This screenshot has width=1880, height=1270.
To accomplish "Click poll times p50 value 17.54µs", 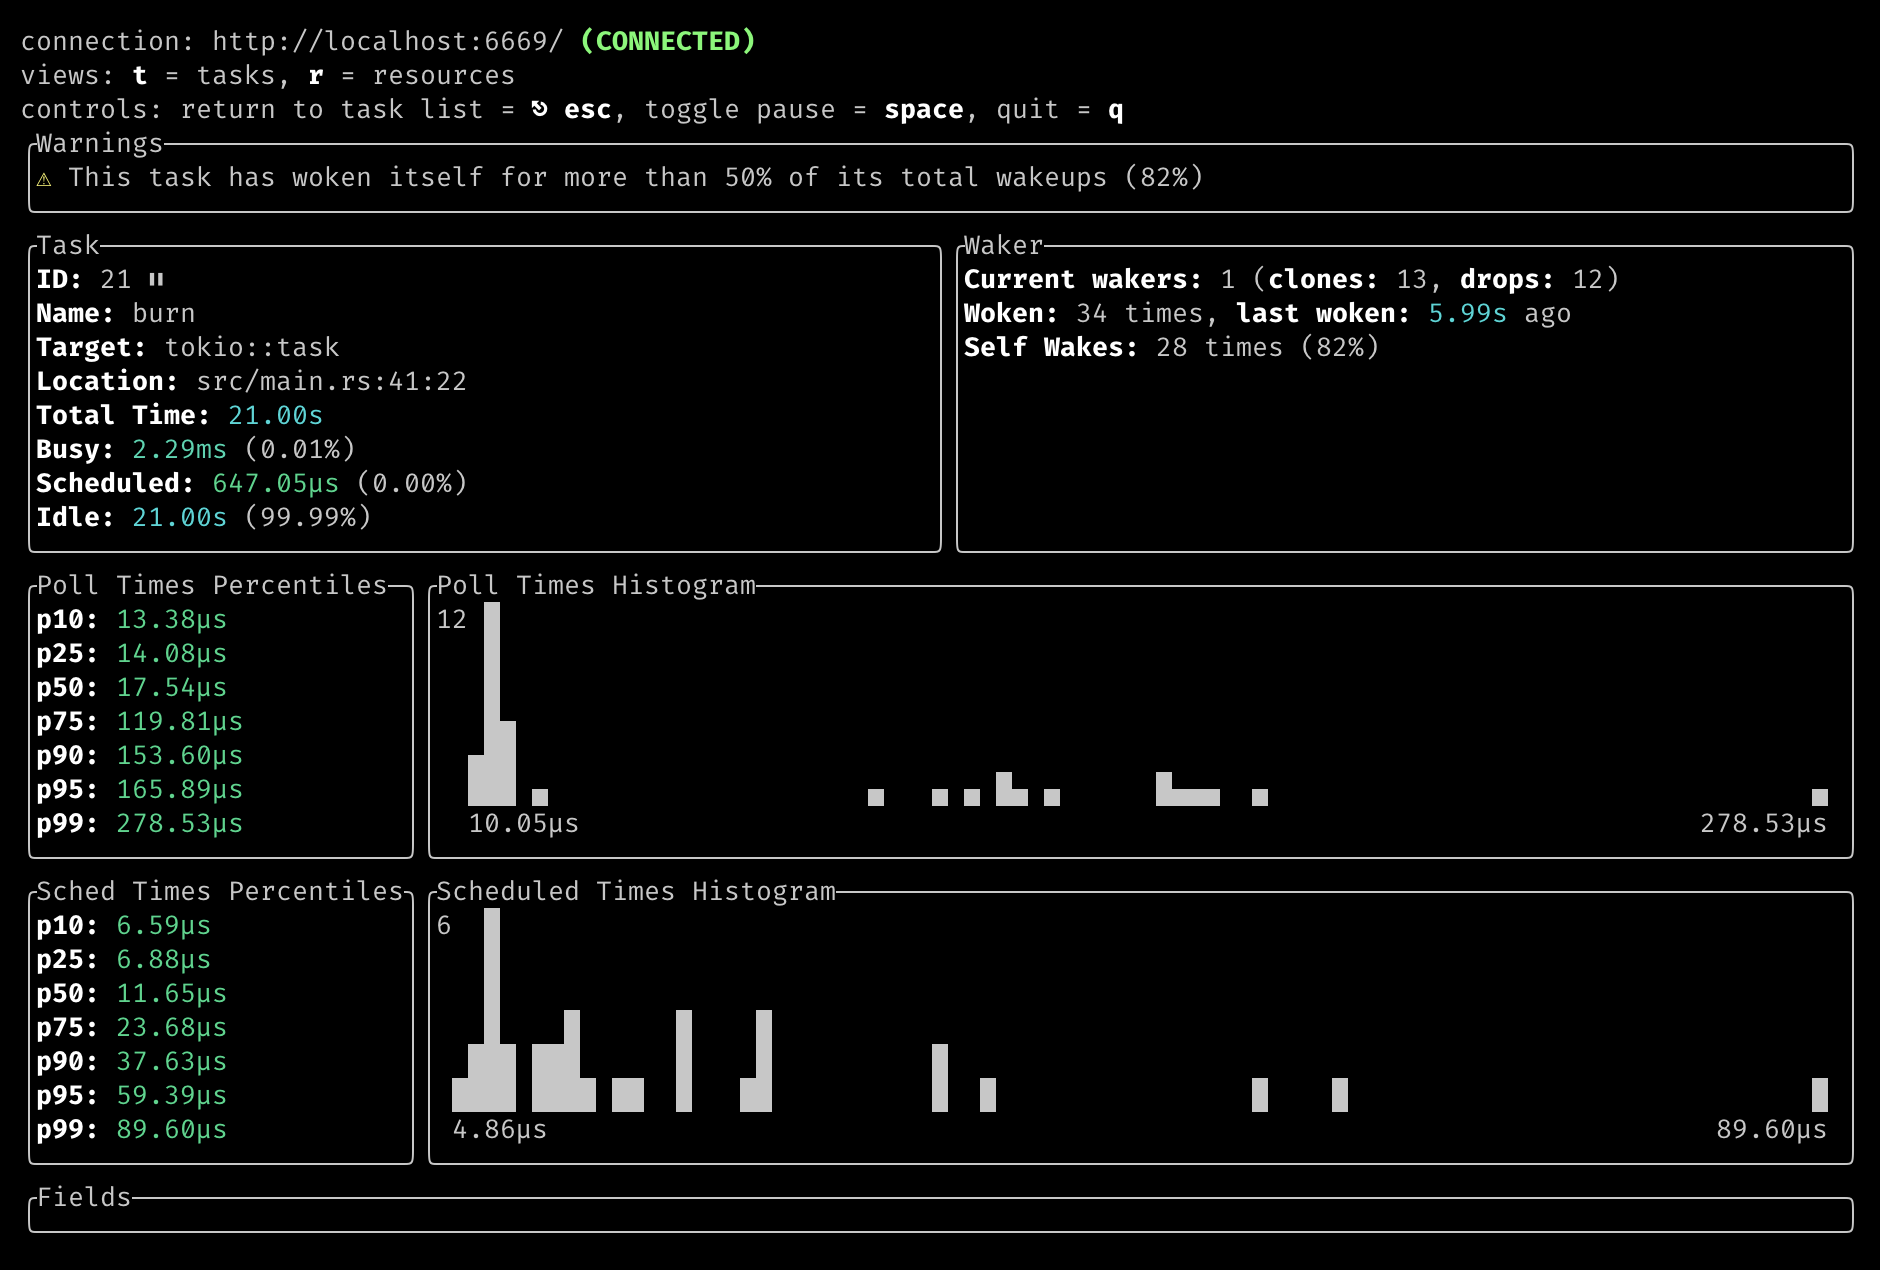I will [172, 688].
